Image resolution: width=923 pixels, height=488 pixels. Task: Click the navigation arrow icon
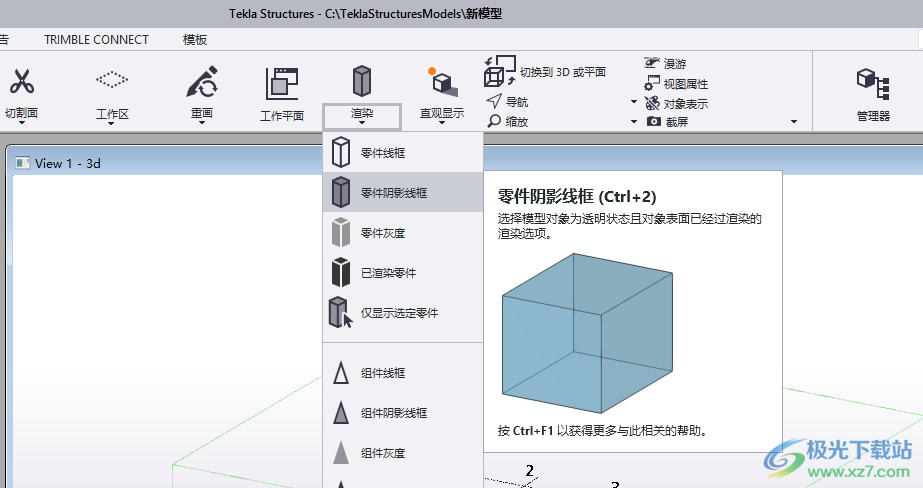point(494,101)
